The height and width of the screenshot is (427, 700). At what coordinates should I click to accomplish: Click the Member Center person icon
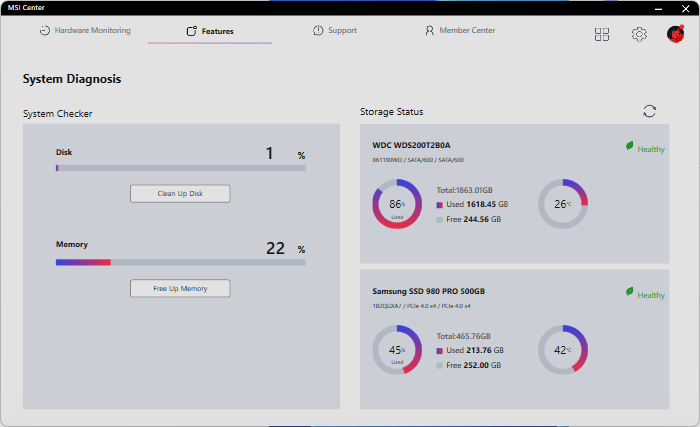(429, 30)
